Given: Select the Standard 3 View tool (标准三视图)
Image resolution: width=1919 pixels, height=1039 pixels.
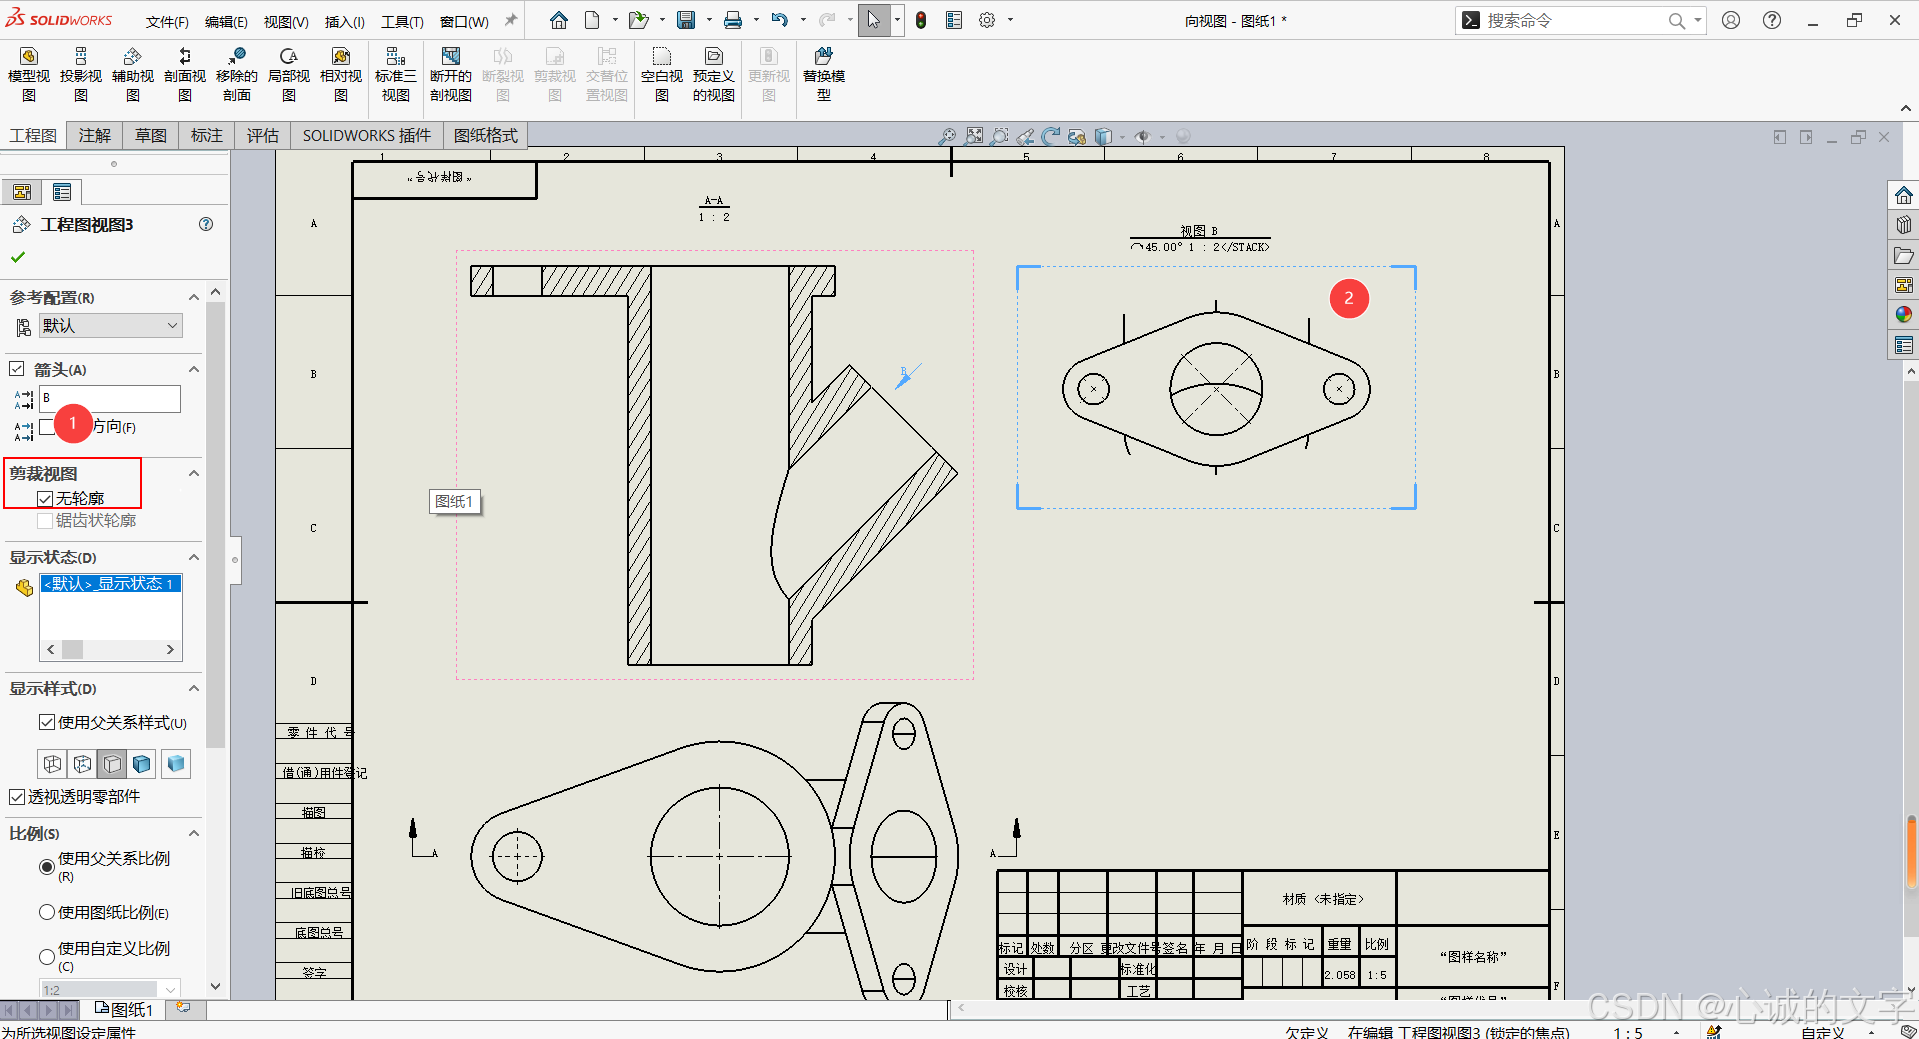Looking at the screenshot, I should [x=396, y=75].
